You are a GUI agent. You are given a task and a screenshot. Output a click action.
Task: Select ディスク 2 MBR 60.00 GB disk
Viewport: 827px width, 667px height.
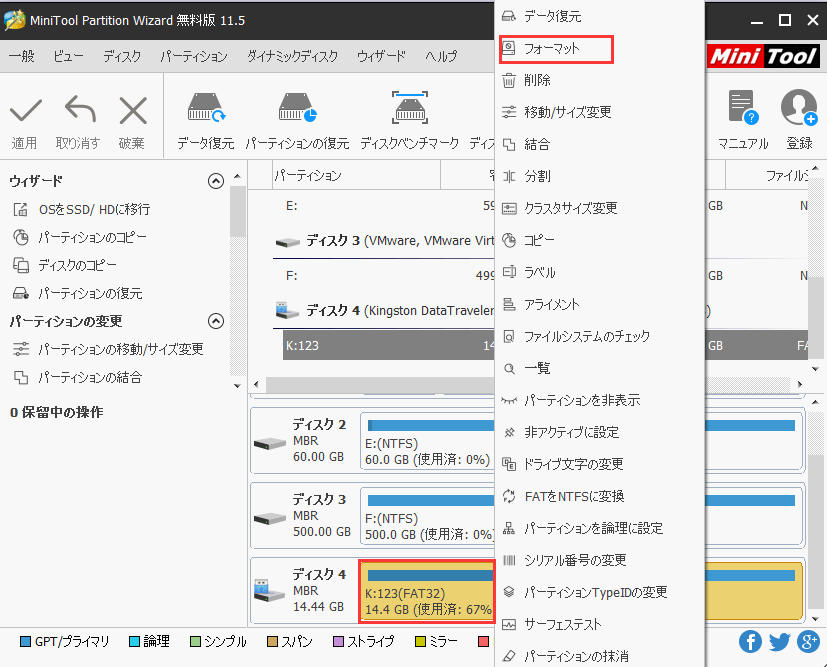[x=305, y=441]
